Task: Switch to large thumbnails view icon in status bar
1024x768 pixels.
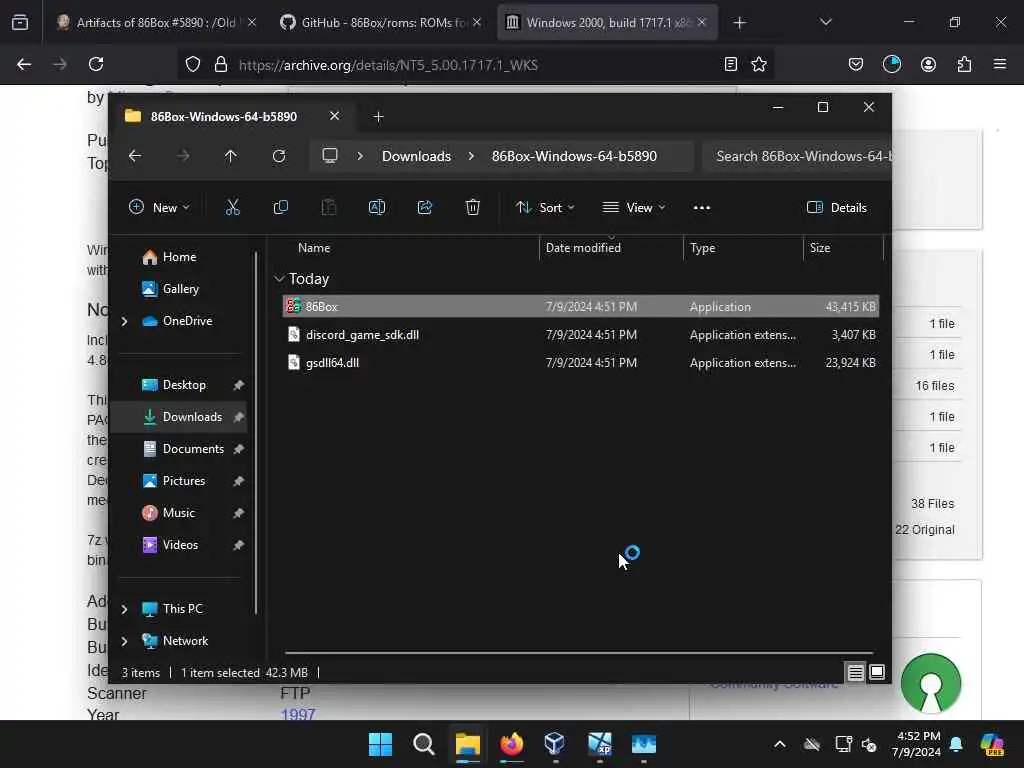Action: pos(877,672)
